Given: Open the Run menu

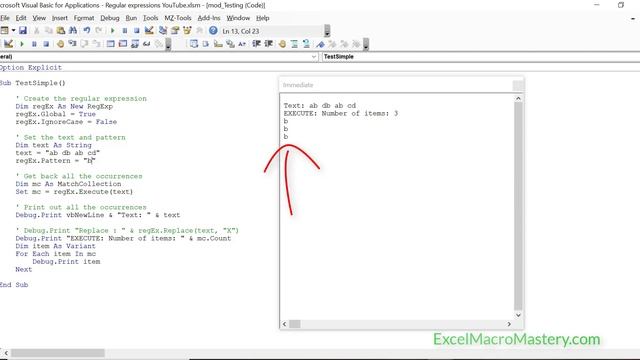Looking at the screenshot, I should (131, 18).
